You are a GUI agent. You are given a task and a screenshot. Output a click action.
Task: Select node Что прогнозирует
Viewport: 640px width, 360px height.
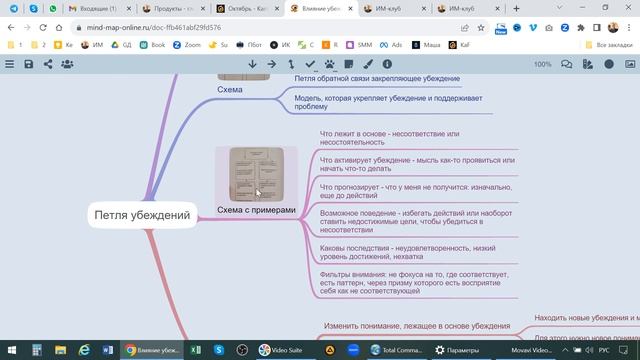(416, 191)
